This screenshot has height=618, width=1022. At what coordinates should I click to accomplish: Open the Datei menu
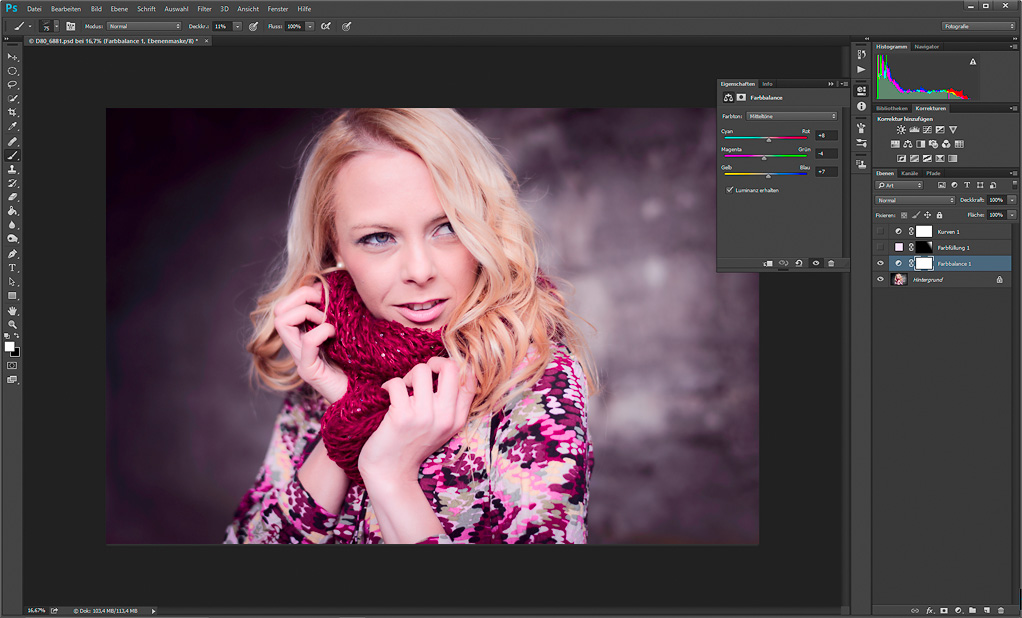point(34,8)
